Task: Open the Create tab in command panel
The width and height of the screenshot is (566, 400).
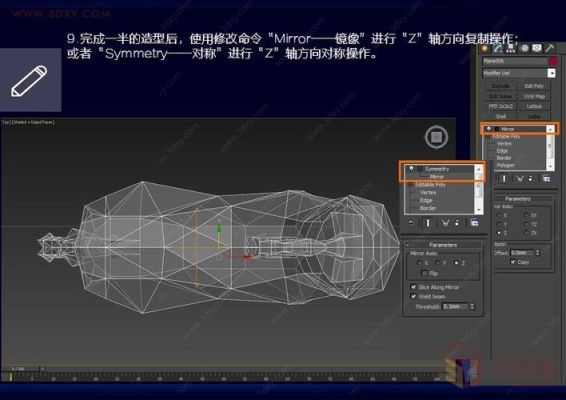Action: 485,48
